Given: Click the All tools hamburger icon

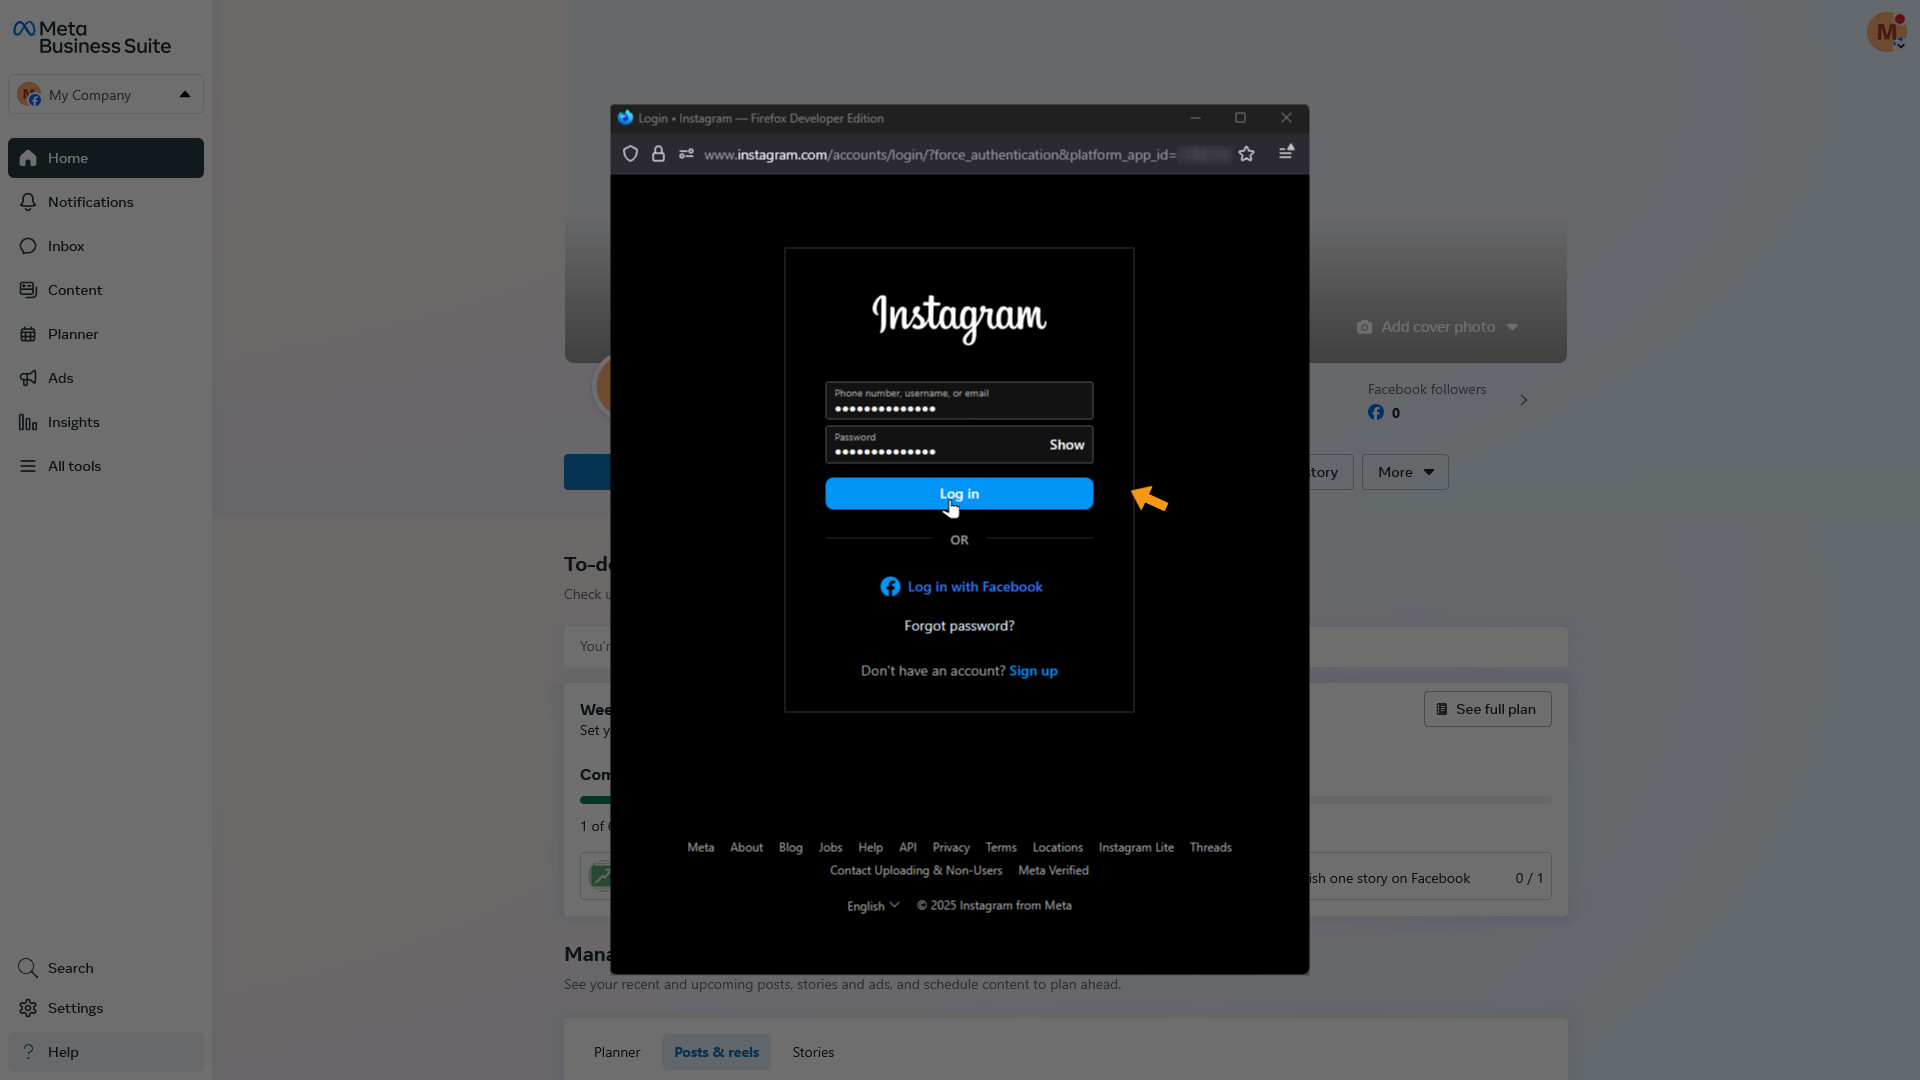Looking at the screenshot, I should (28, 466).
